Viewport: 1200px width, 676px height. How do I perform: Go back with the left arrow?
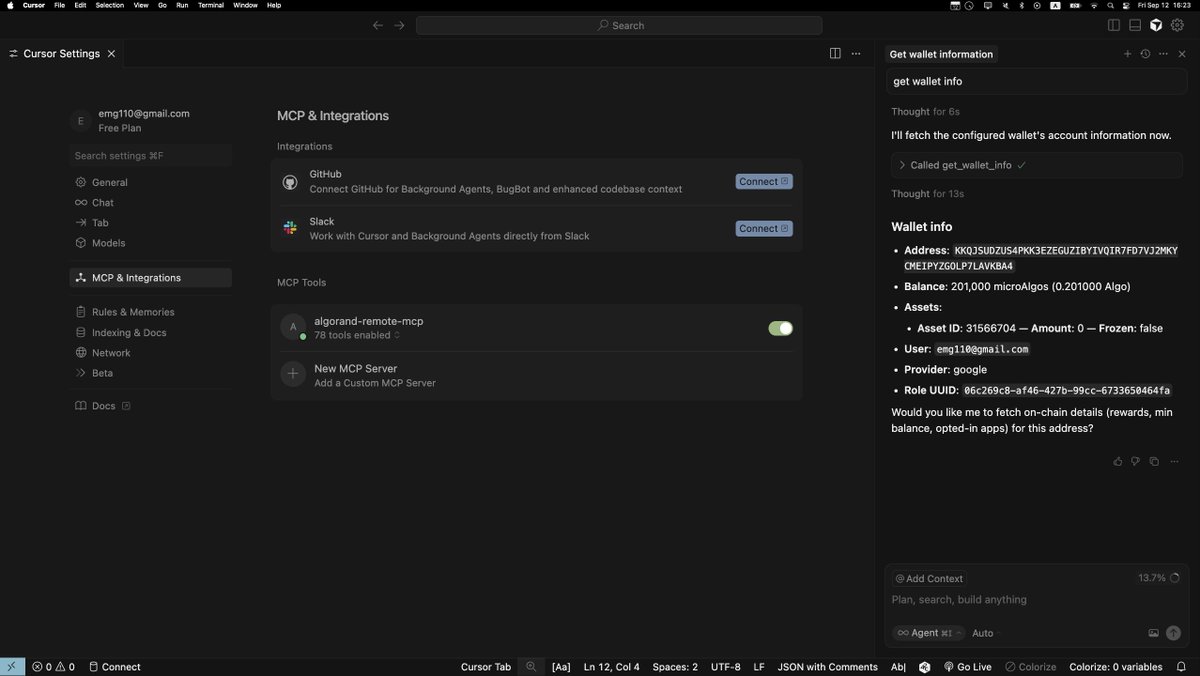[x=378, y=25]
